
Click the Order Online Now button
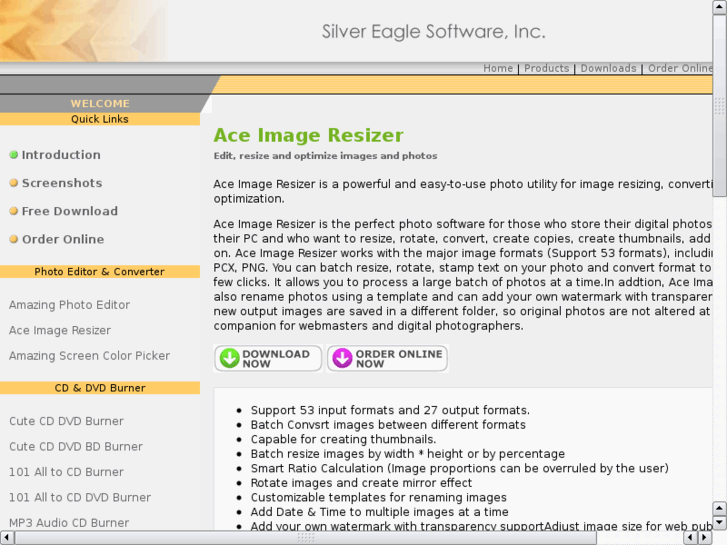click(387, 358)
